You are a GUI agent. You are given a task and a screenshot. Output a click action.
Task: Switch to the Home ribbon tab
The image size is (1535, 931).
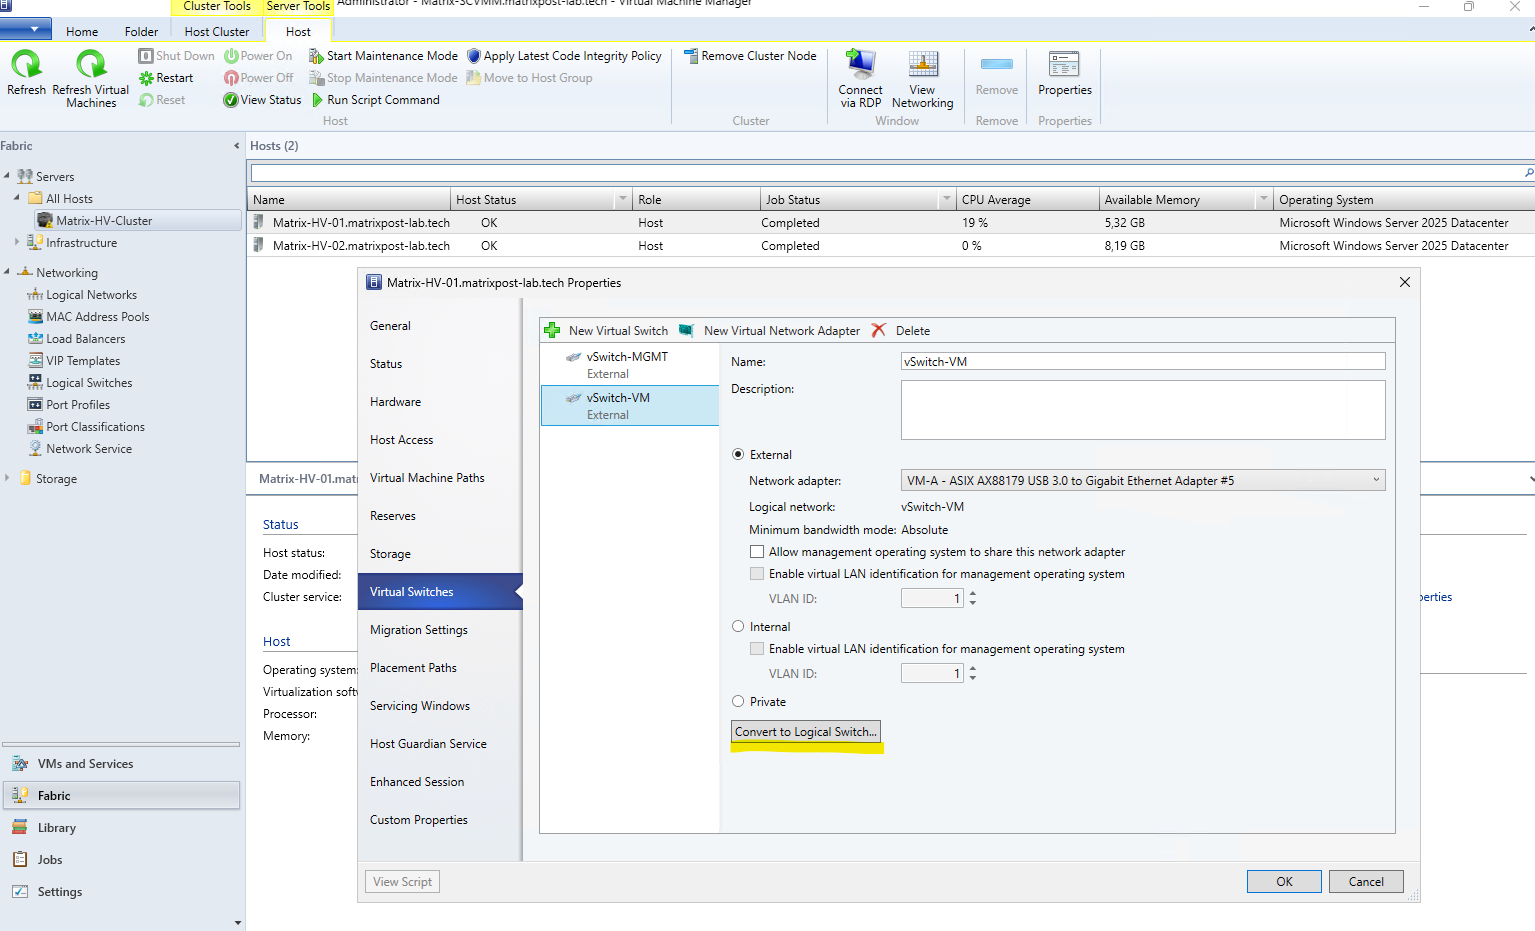tap(82, 31)
